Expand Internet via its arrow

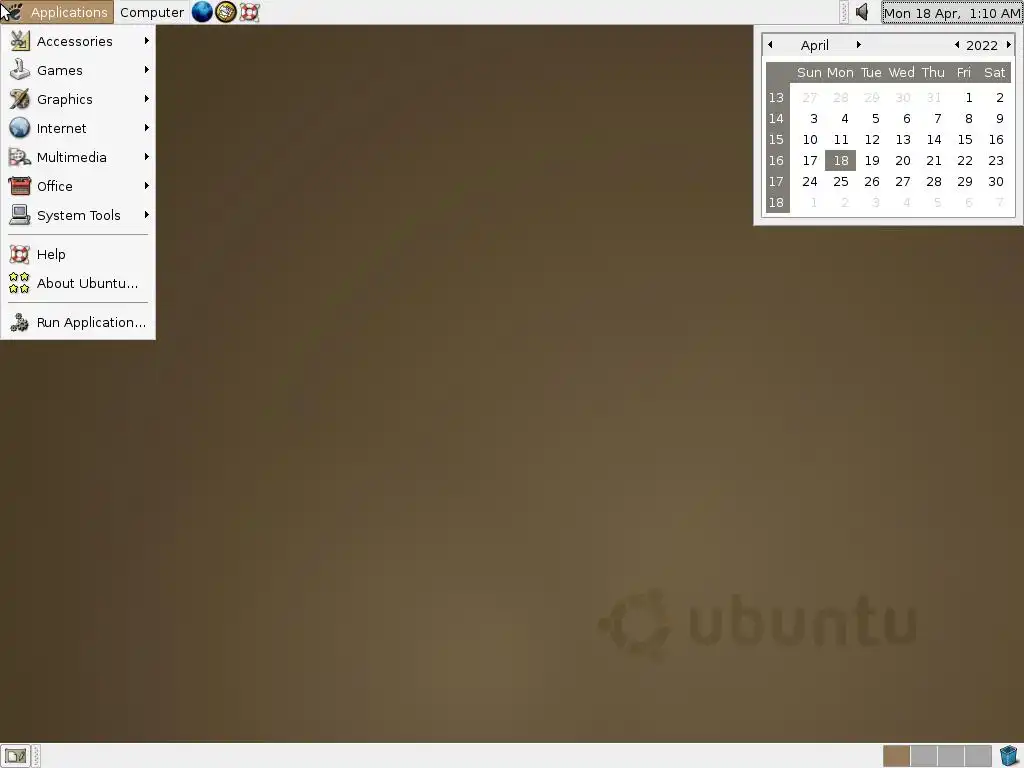tap(146, 127)
